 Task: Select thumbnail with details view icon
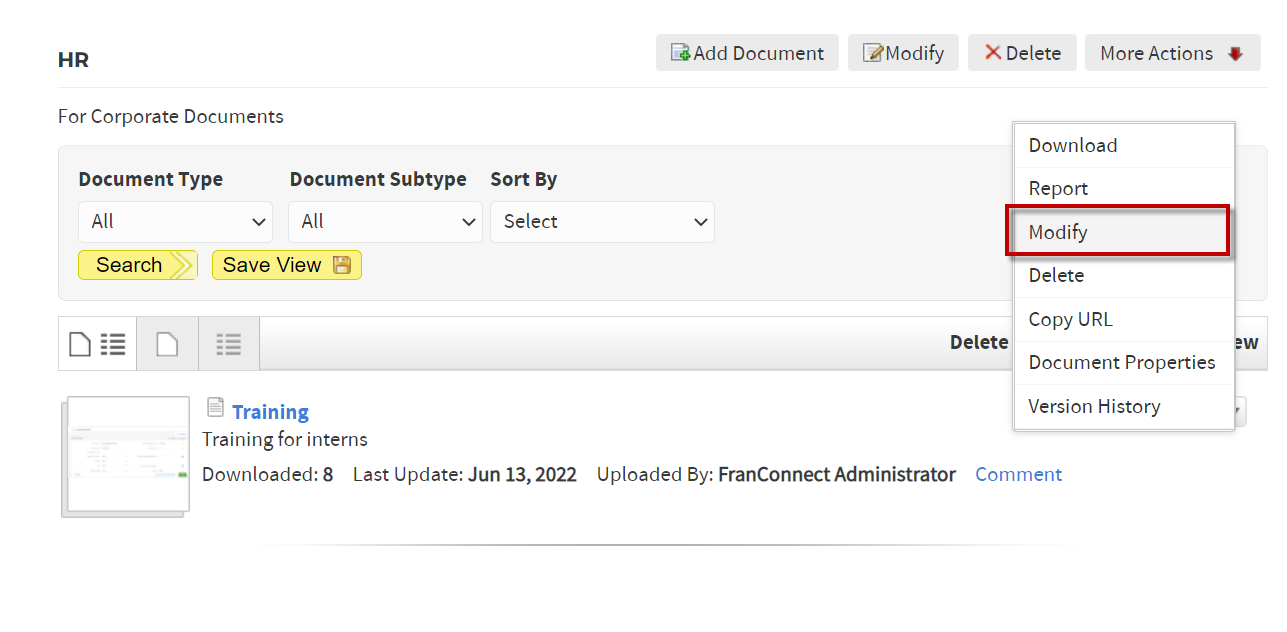97,344
